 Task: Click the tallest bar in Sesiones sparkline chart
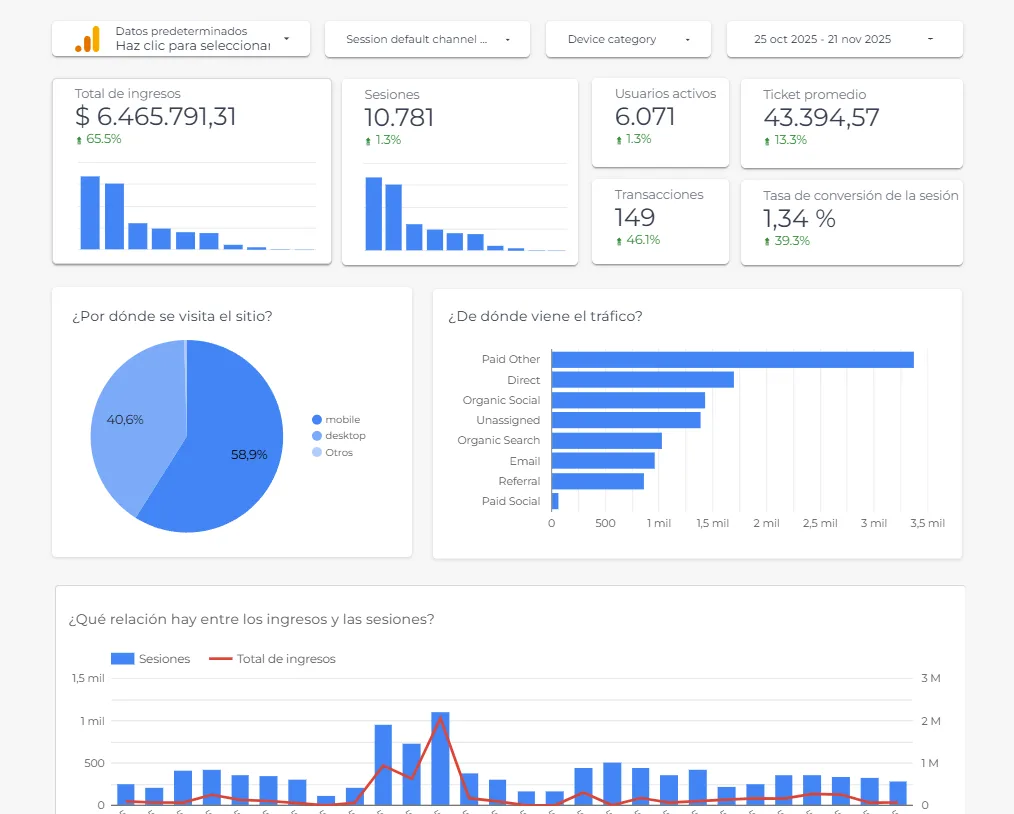pyautogui.click(x=374, y=214)
